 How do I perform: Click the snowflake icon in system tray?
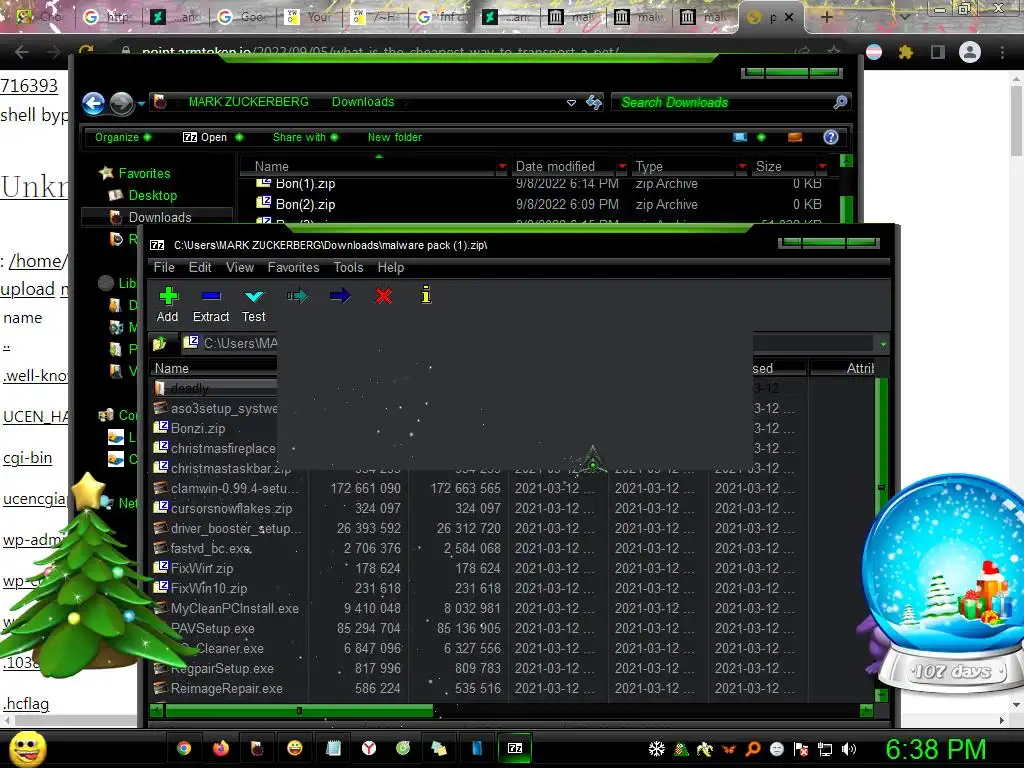point(656,749)
